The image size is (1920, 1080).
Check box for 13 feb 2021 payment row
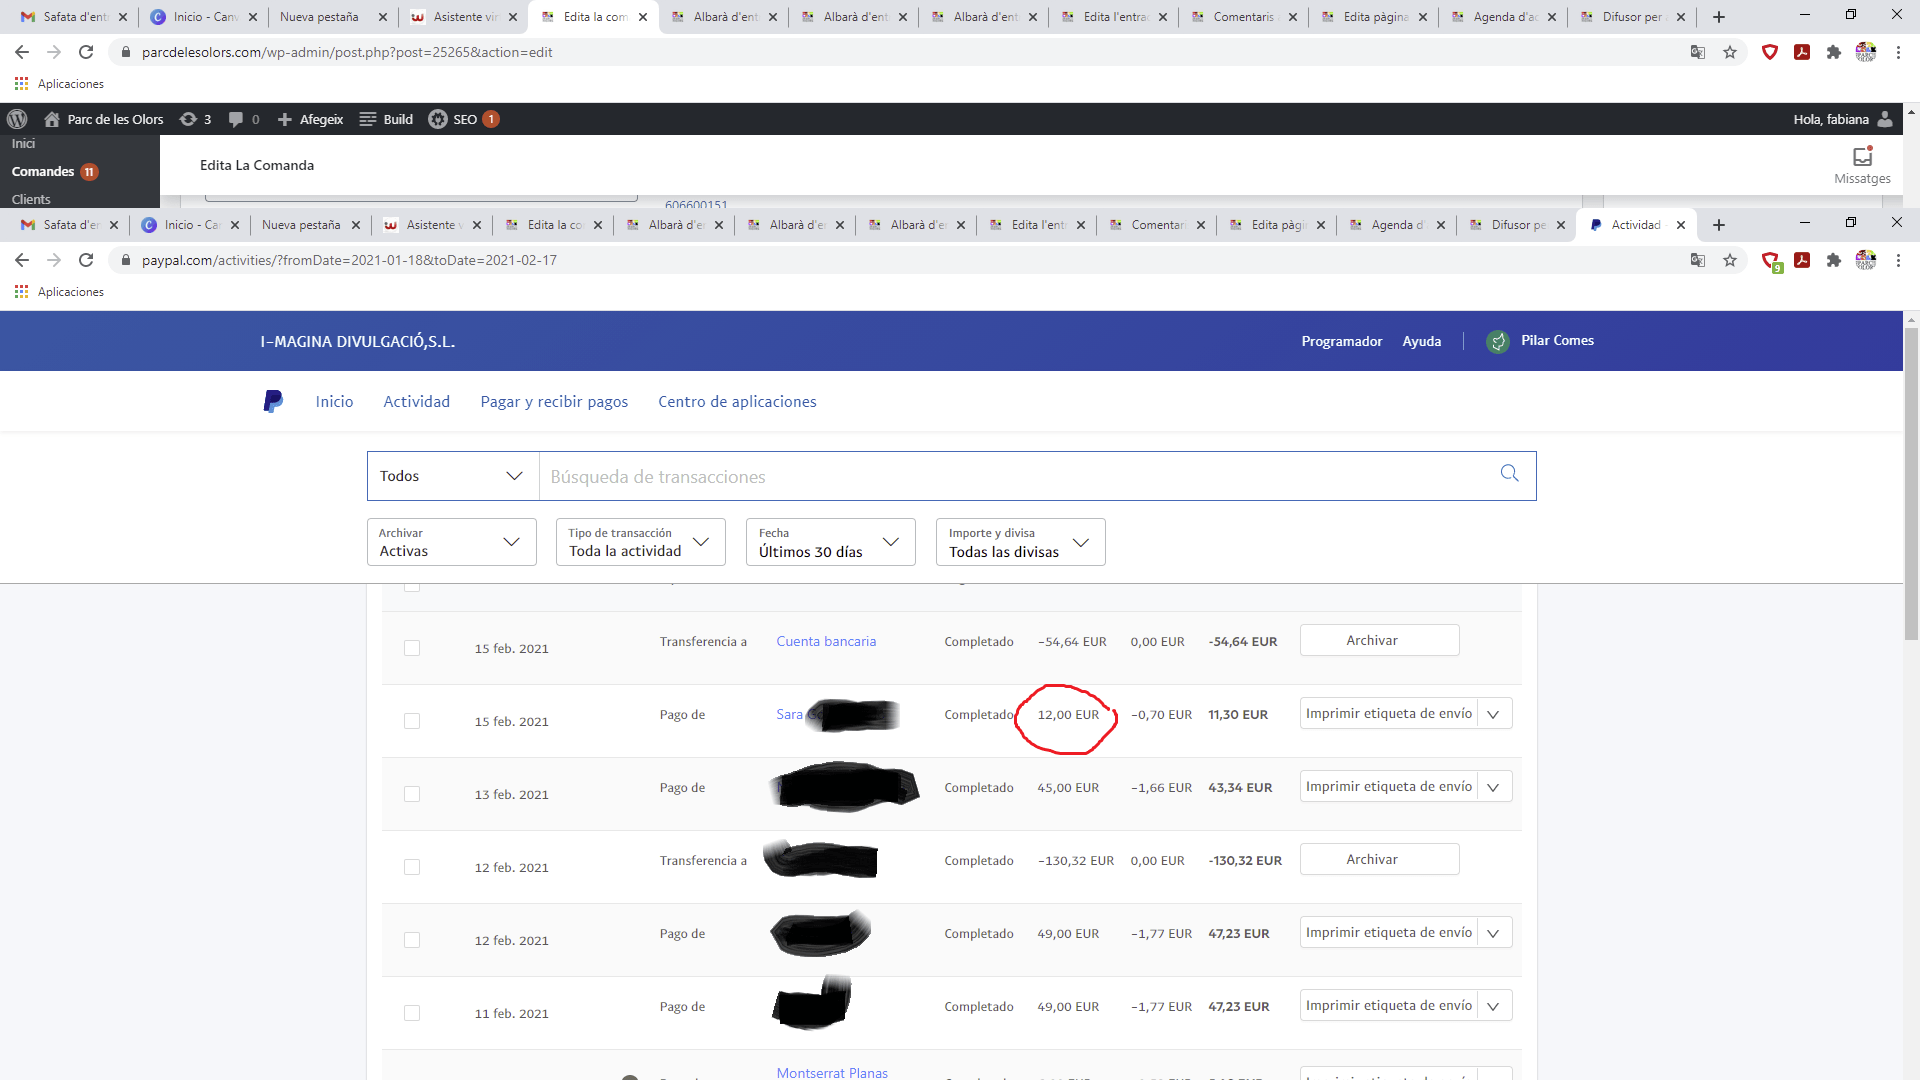(x=412, y=794)
